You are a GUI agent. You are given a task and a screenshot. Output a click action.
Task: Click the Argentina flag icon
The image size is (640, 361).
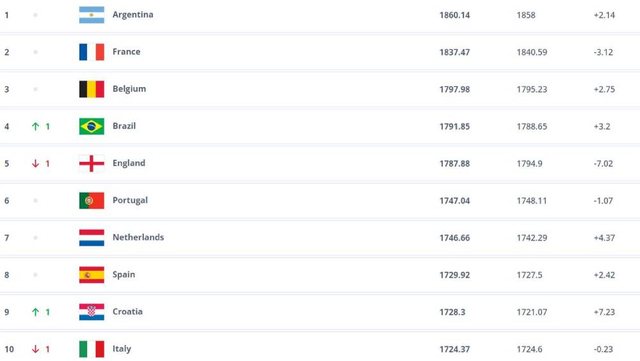pos(91,15)
